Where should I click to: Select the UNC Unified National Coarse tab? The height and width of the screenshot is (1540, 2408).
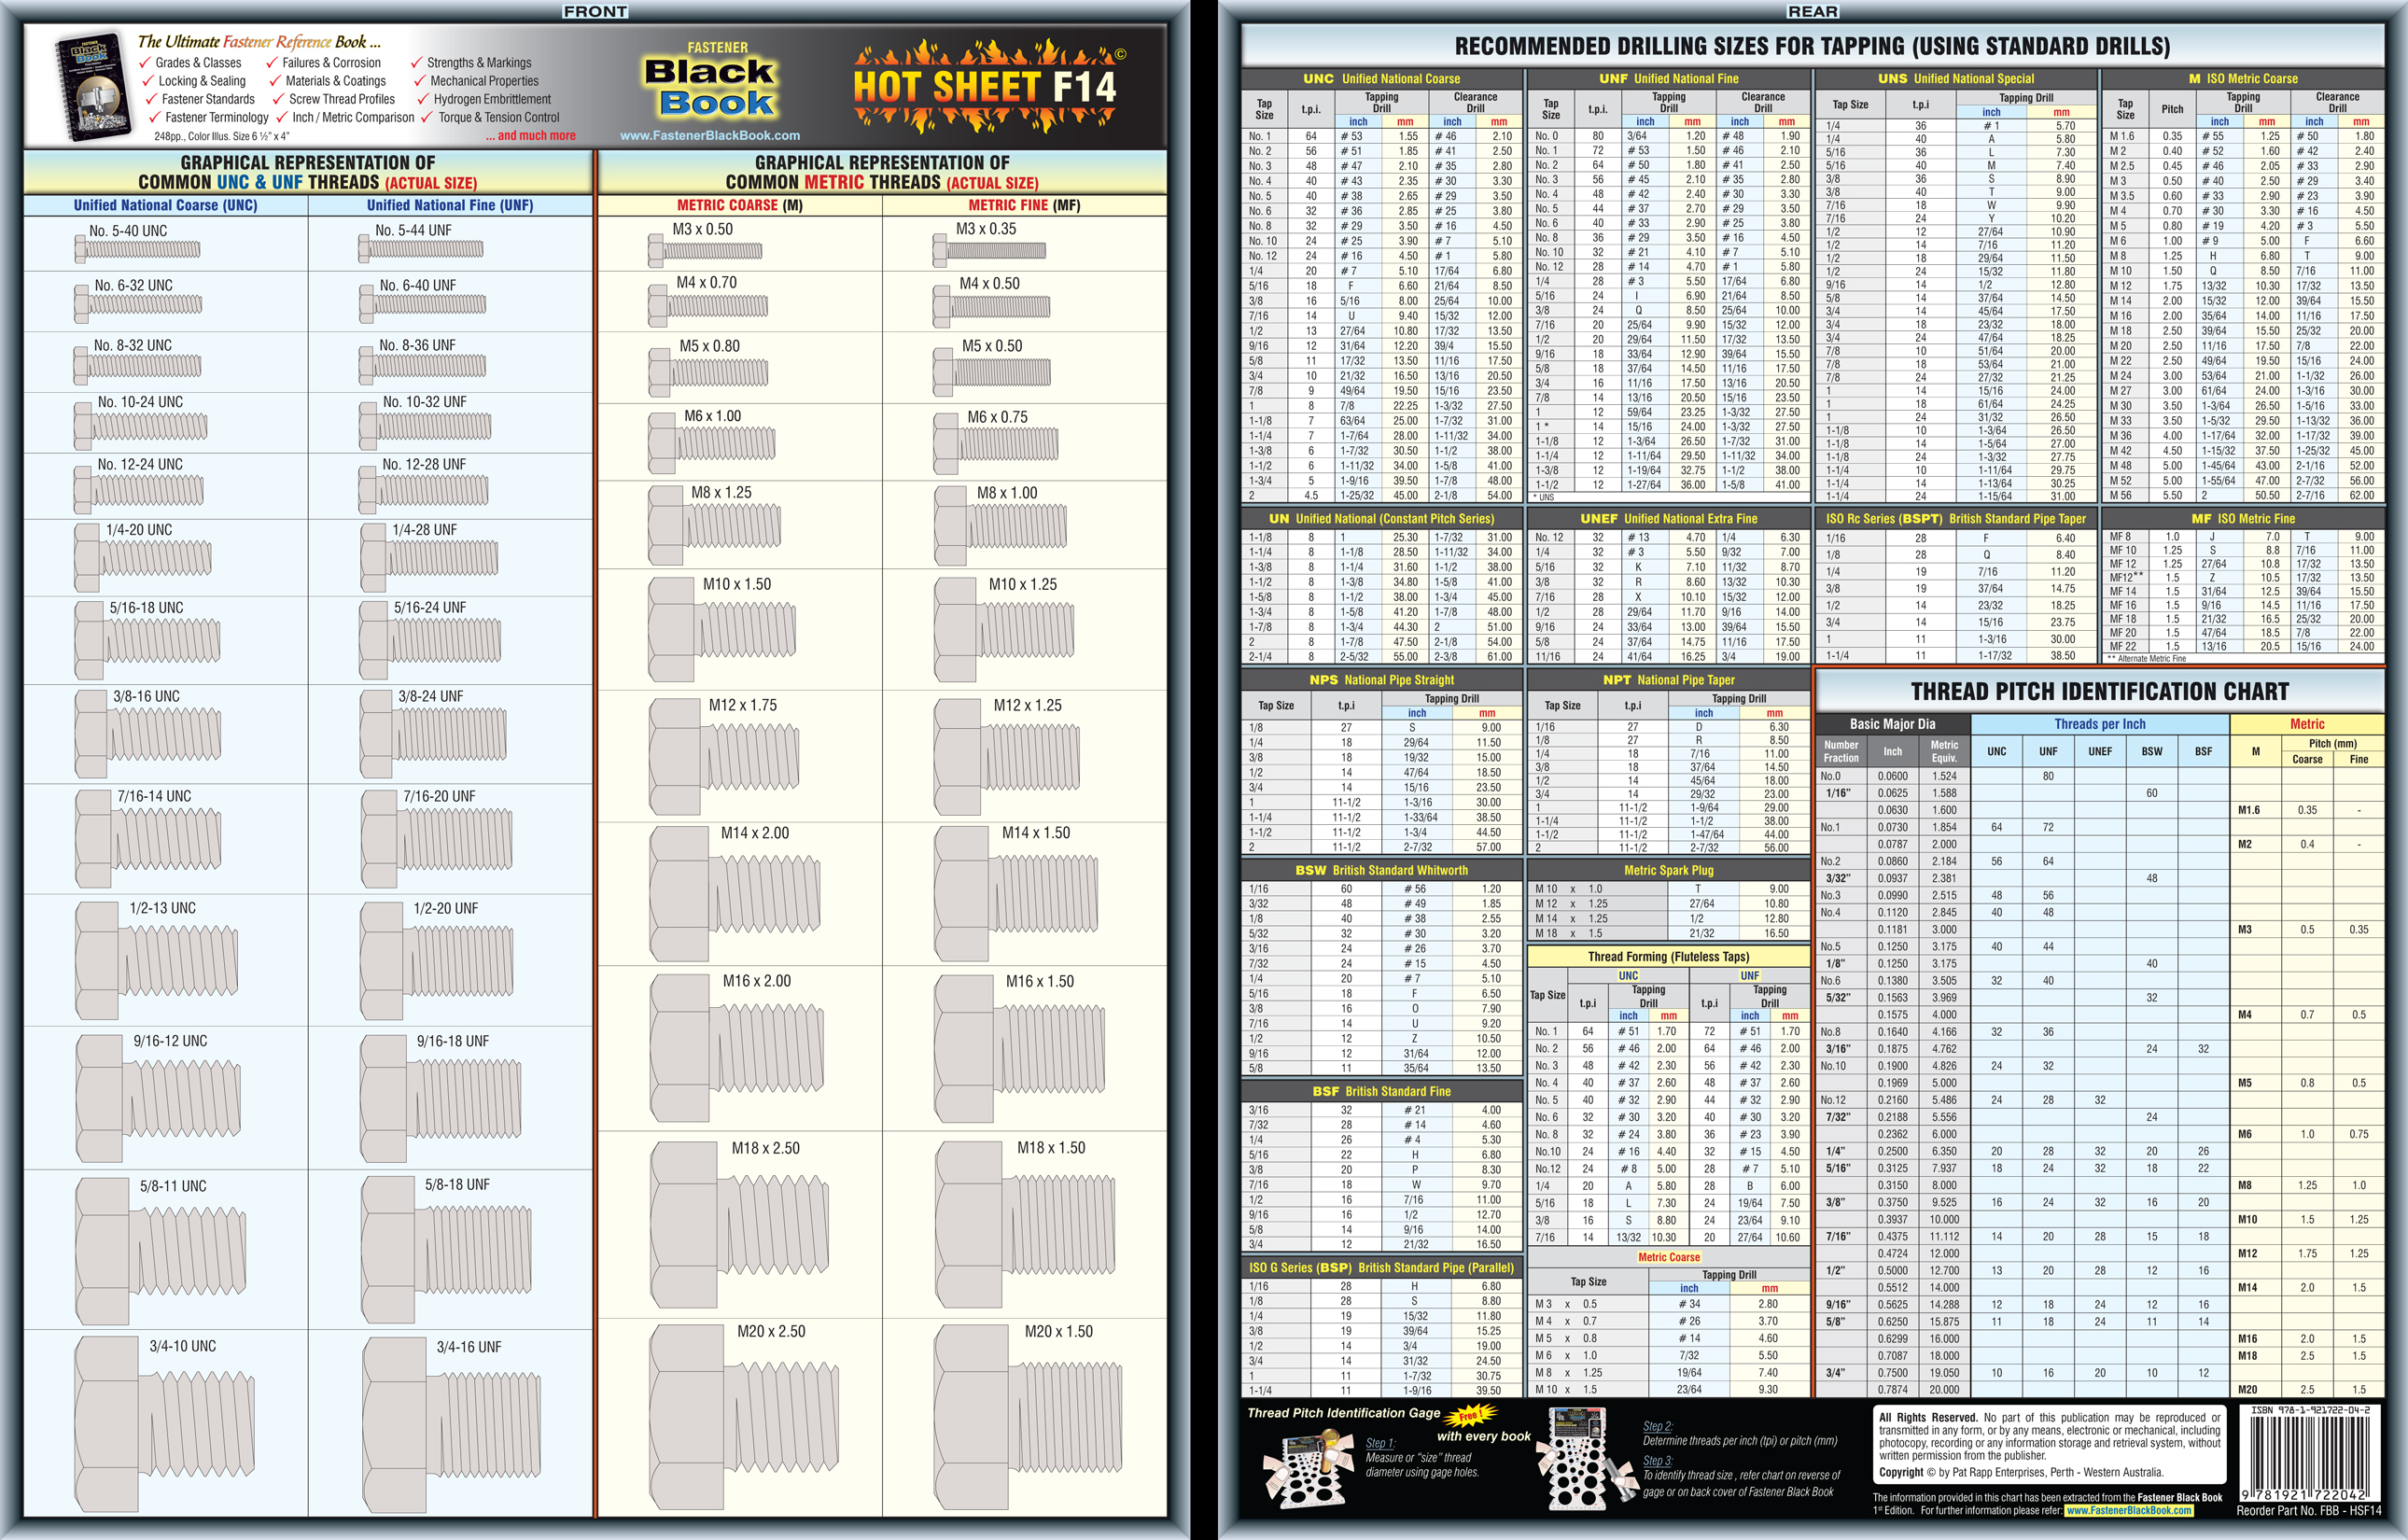coord(1392,81)
